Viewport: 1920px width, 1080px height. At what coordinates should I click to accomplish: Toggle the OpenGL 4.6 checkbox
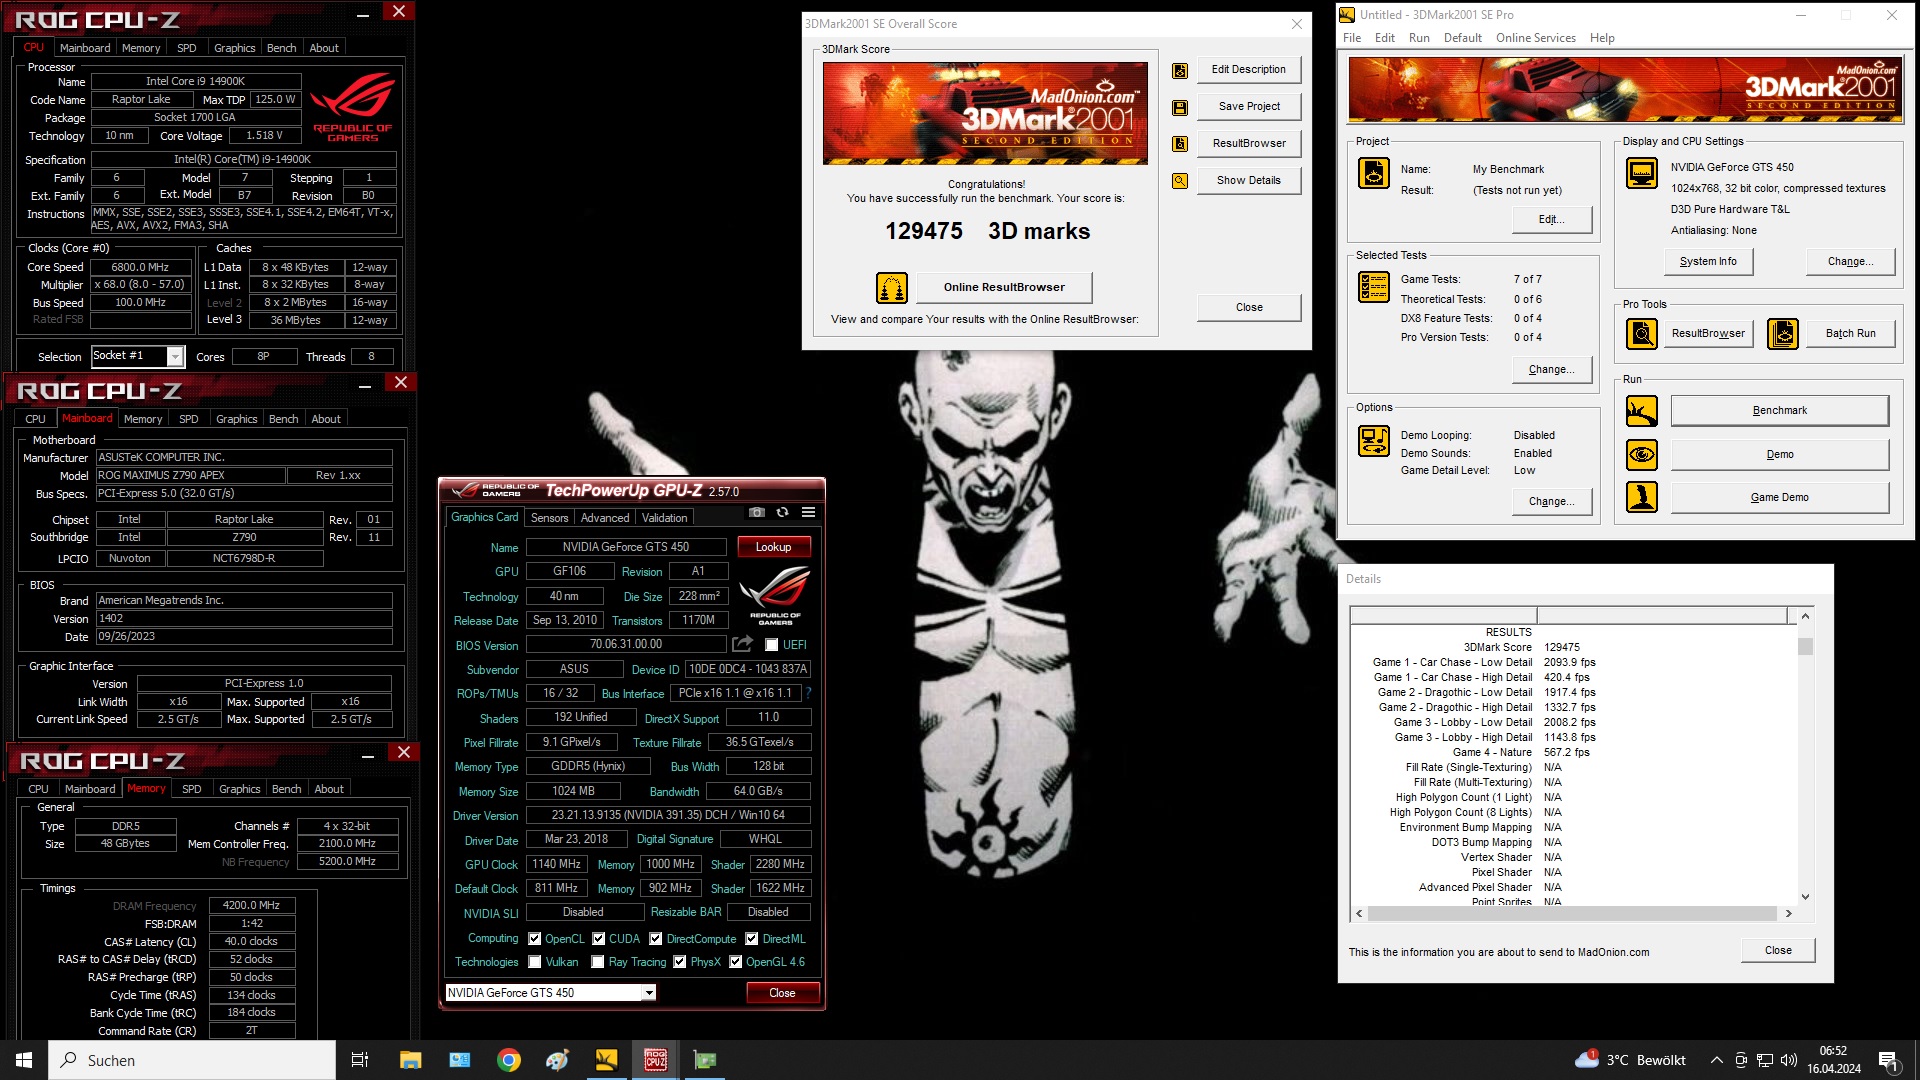pyautogui.click(x=735, y=962)
